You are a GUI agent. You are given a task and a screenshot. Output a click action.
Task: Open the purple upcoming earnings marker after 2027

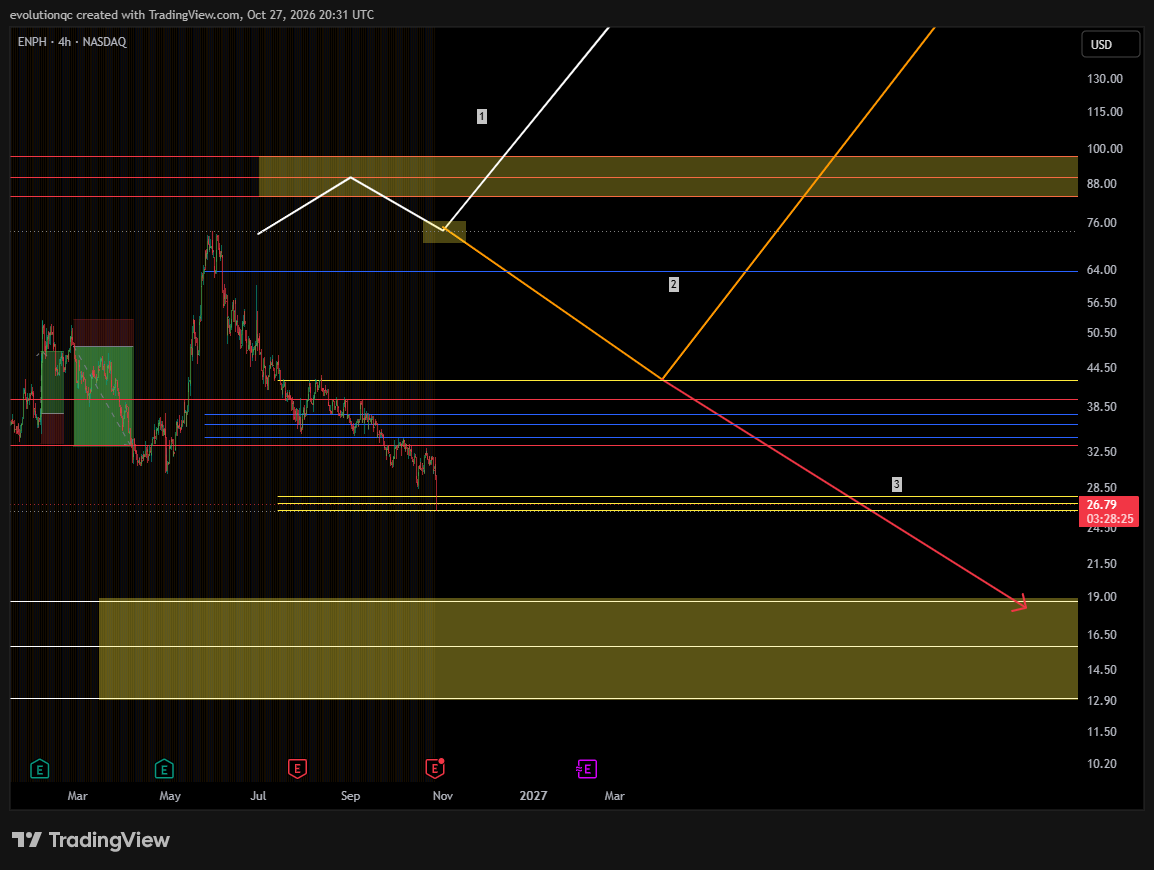pyautogui.click(x=587, y=769)
